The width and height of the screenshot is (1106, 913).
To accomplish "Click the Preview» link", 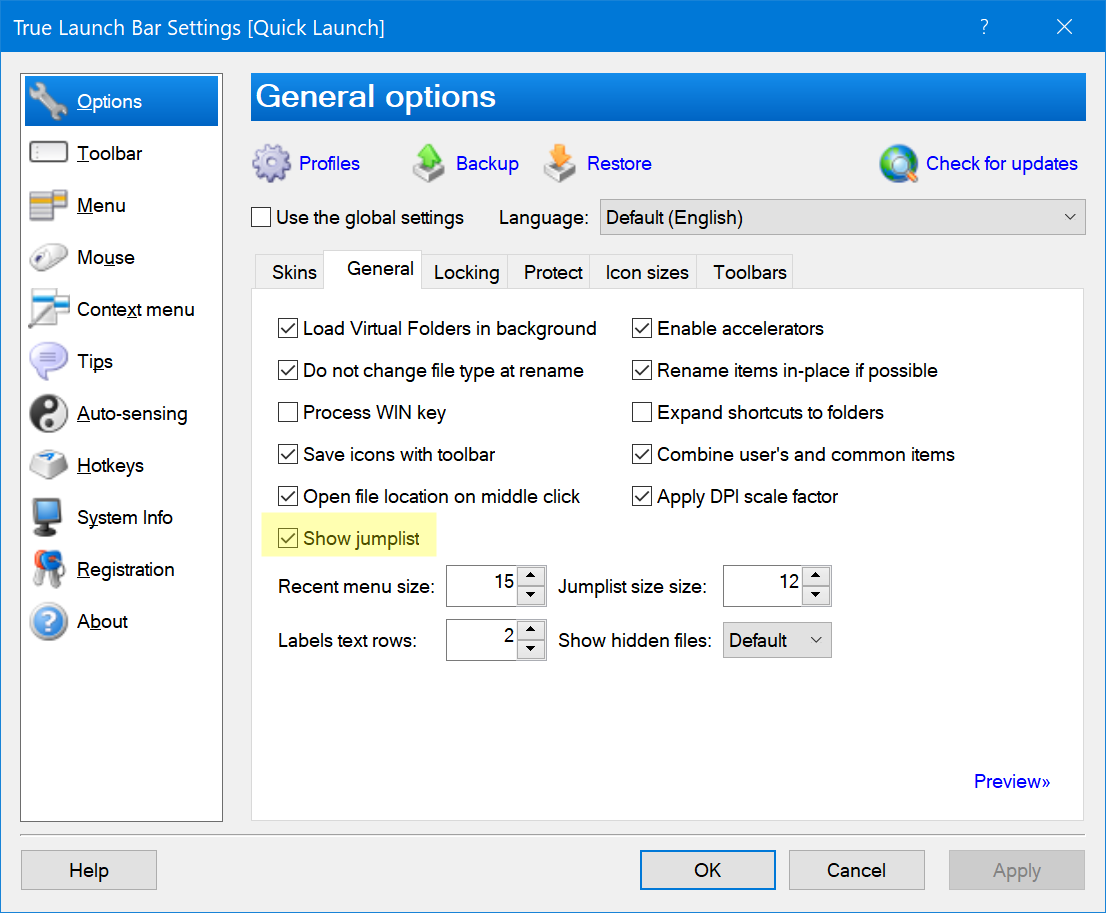I will [x=1011, y=781].
